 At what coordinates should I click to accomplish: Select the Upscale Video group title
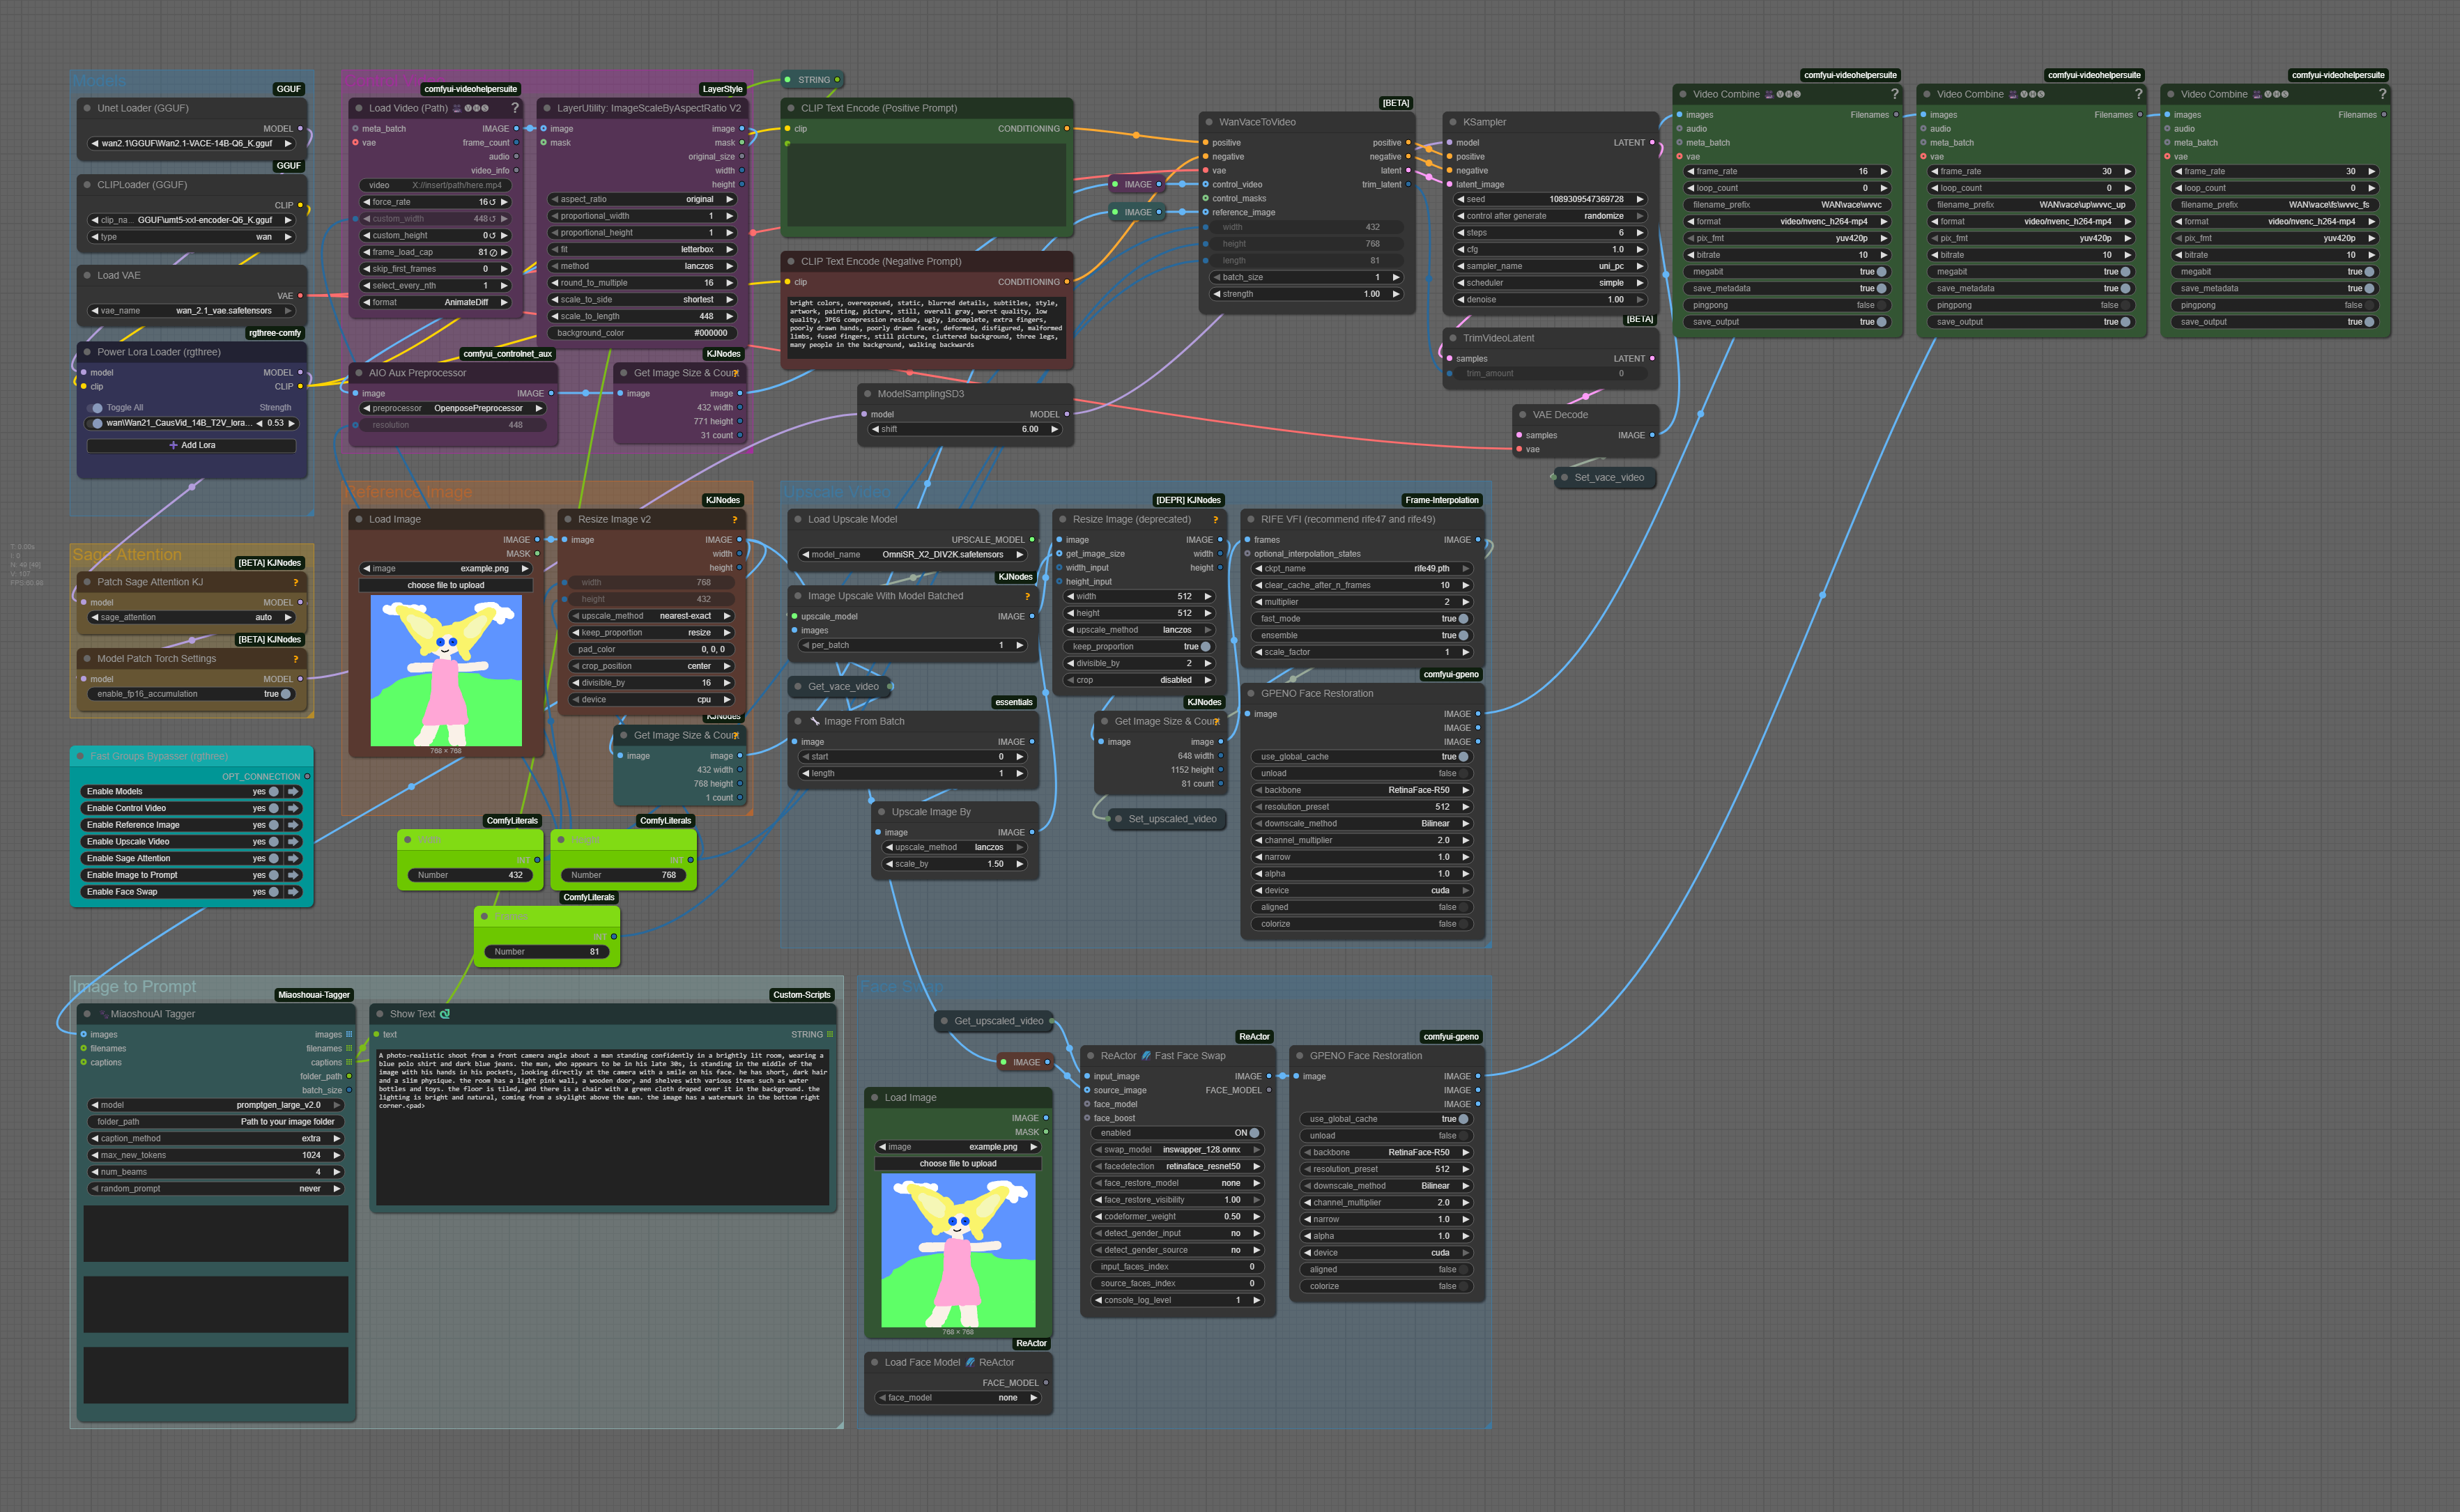pyautogui.click(x=837, y=492)
